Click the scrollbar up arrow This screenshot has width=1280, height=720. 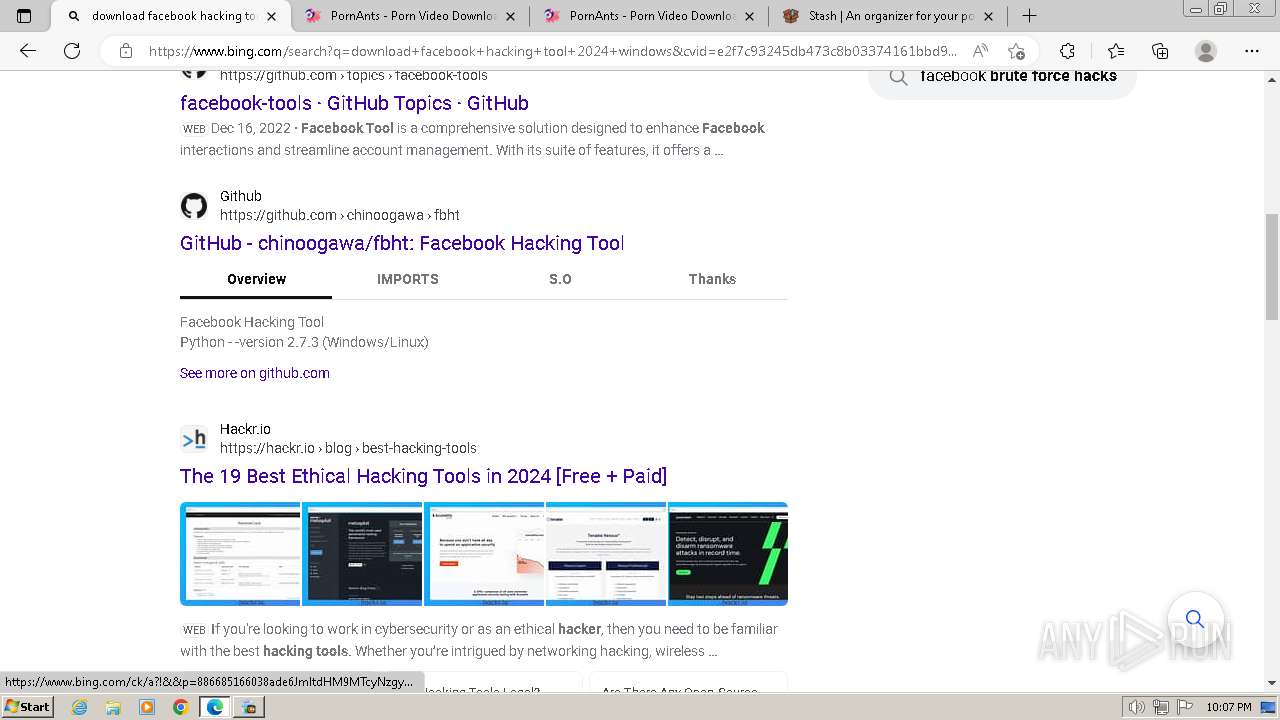click(x=1272, y=79)
